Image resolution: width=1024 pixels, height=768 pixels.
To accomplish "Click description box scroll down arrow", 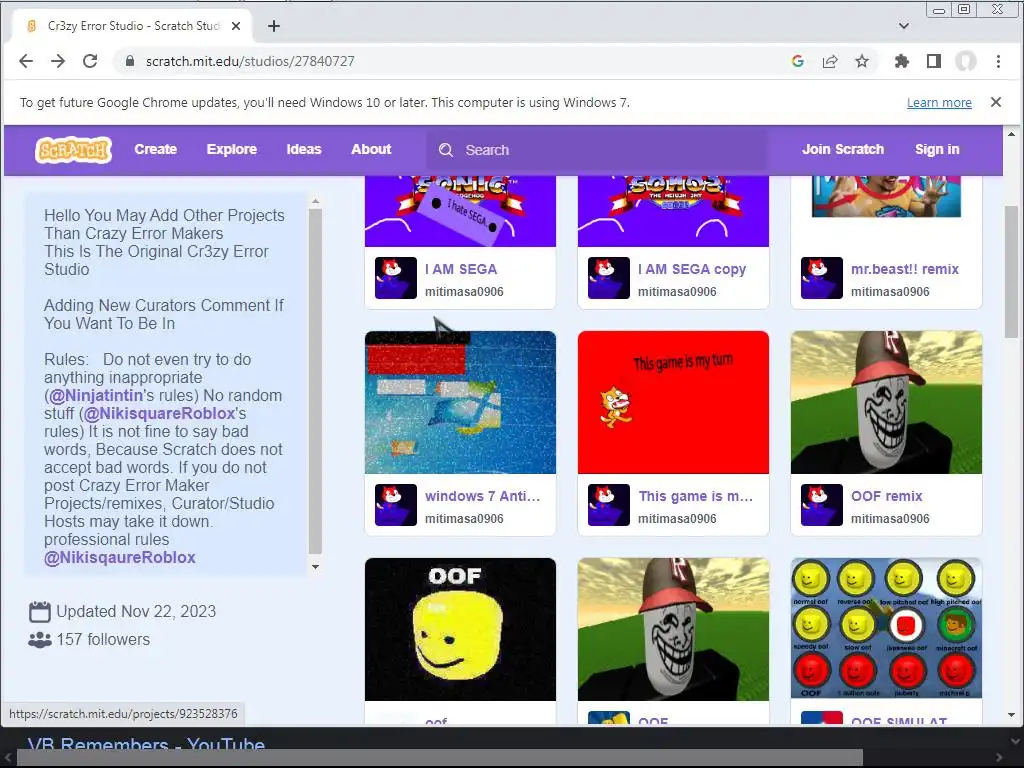I will 315,566.
